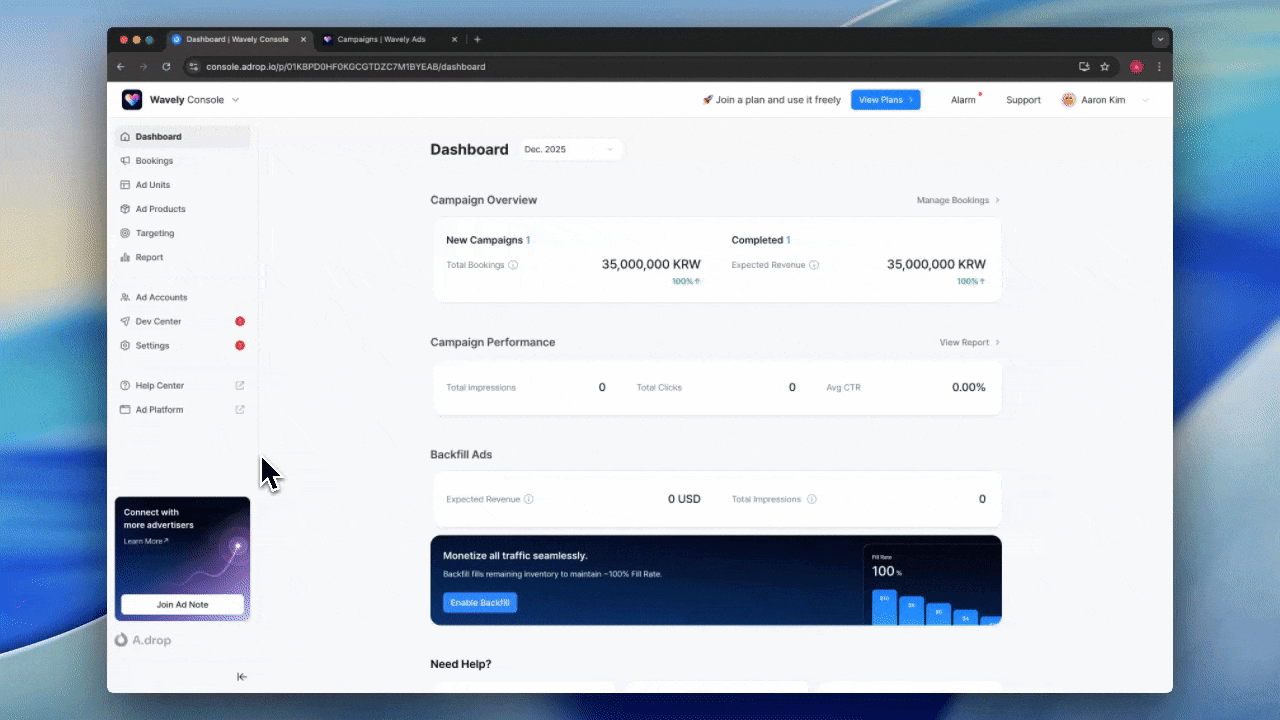1280x720 pixels.
Task: Click the View Plans button
Action: click(885, 100)
